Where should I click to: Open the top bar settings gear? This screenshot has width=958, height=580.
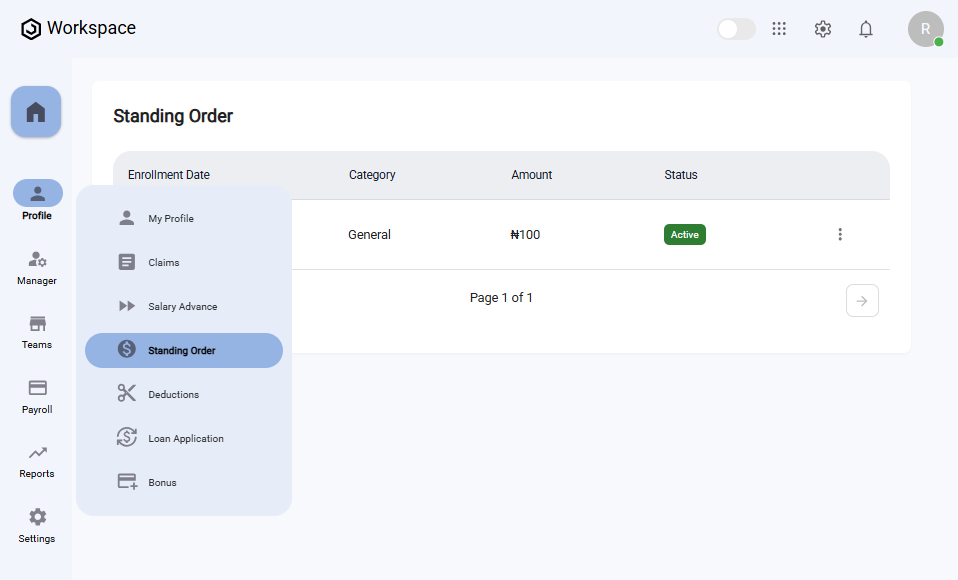click(x=823, y=29)
